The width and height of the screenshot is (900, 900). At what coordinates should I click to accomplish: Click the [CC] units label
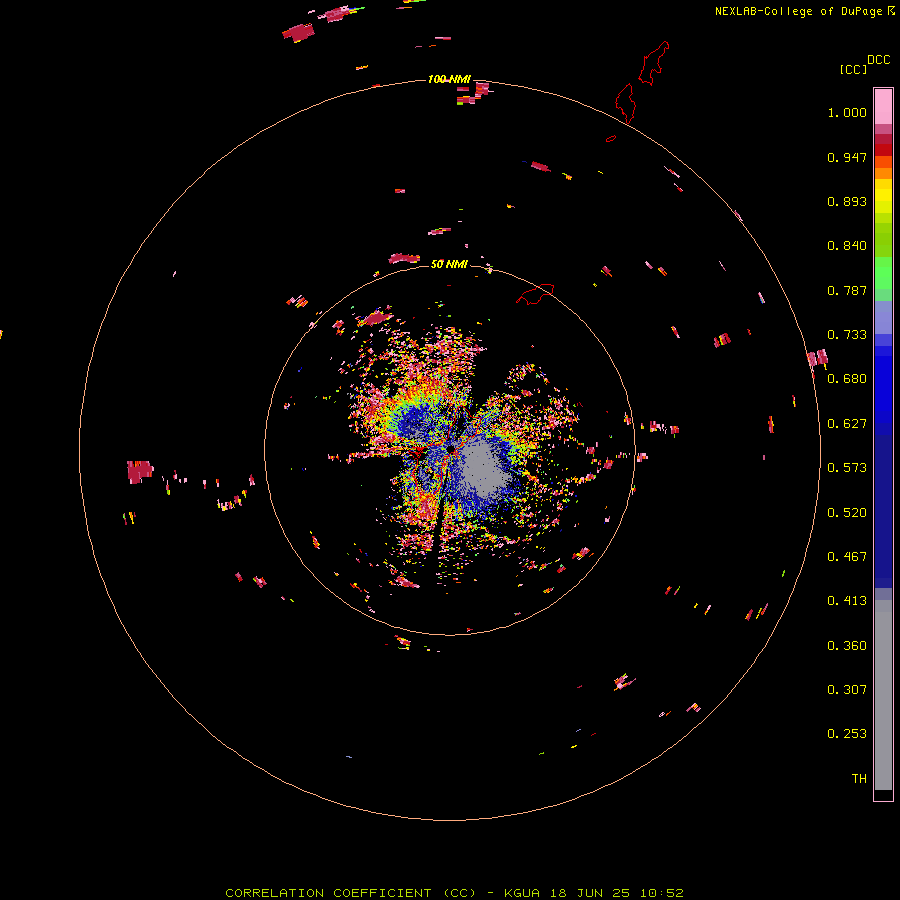(x=853, y=69)
